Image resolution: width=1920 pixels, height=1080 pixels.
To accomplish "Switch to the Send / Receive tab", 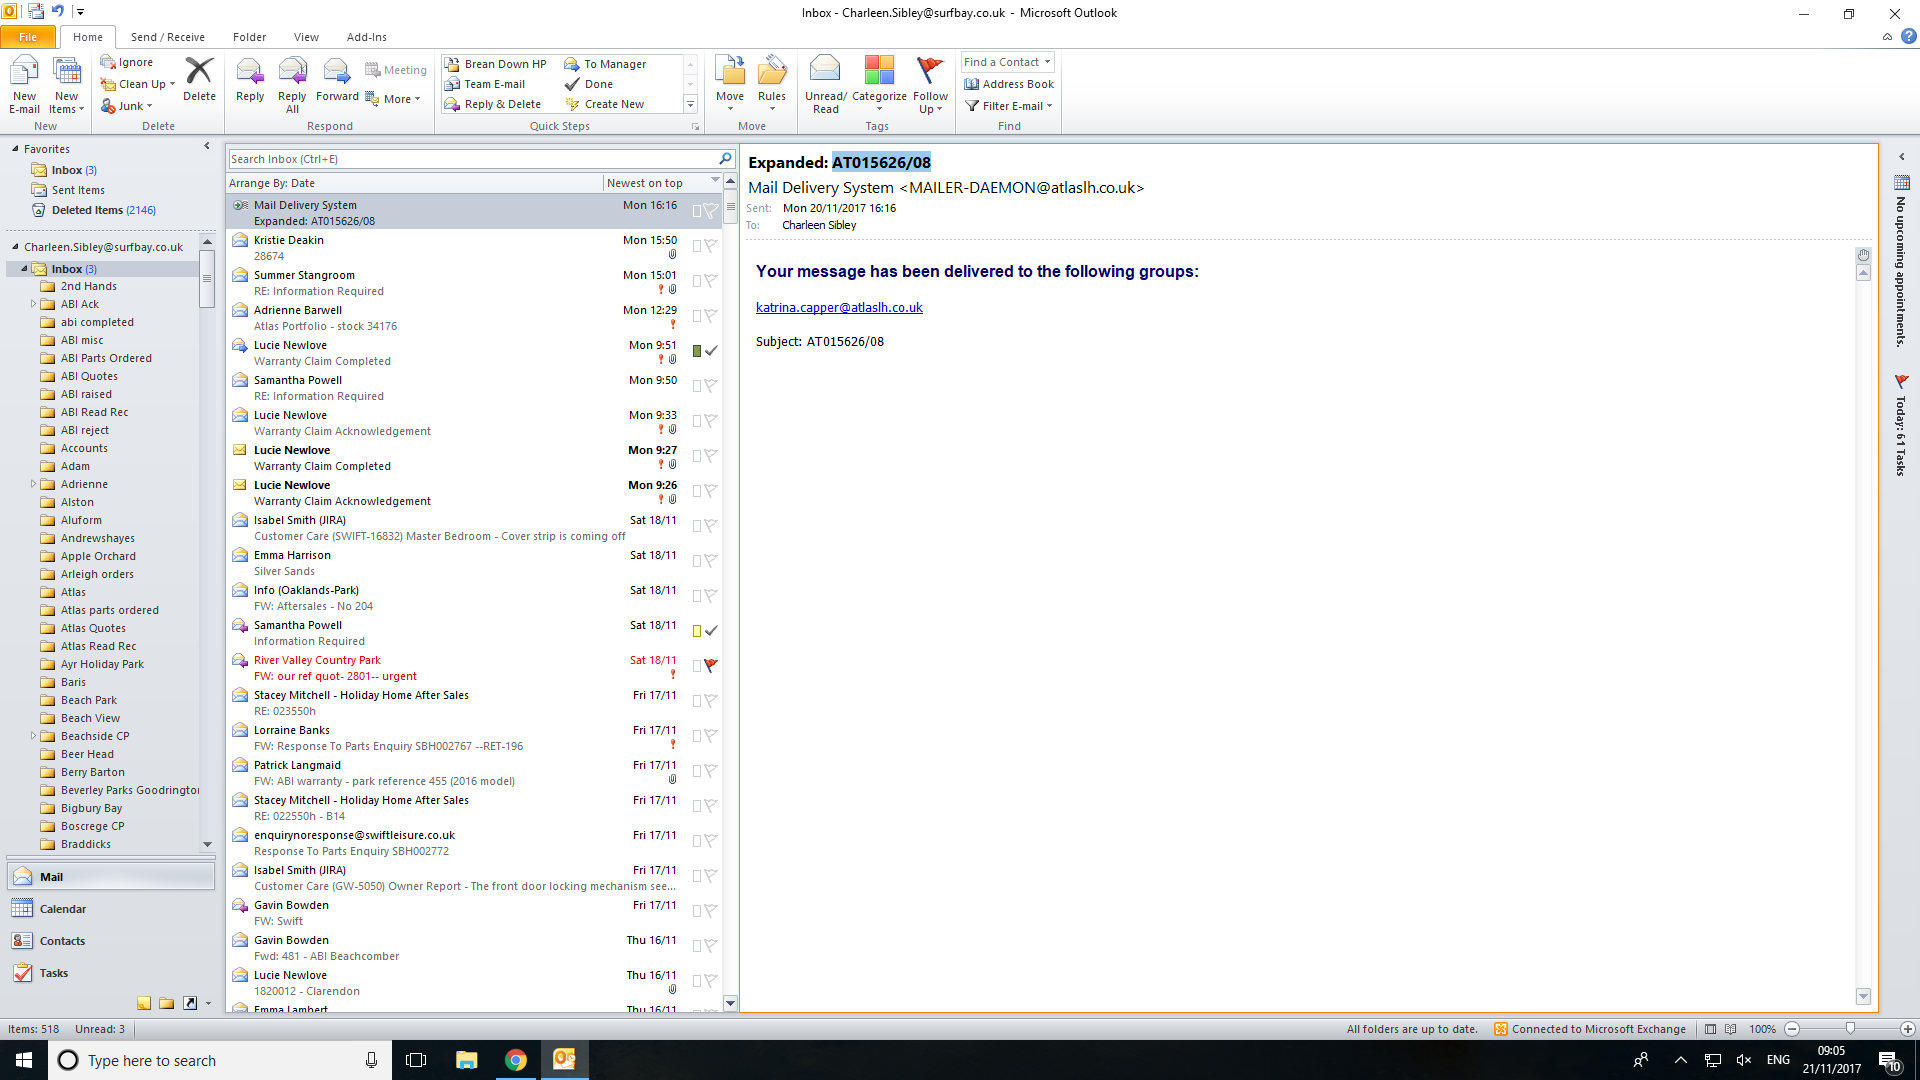I will point(167,37).
